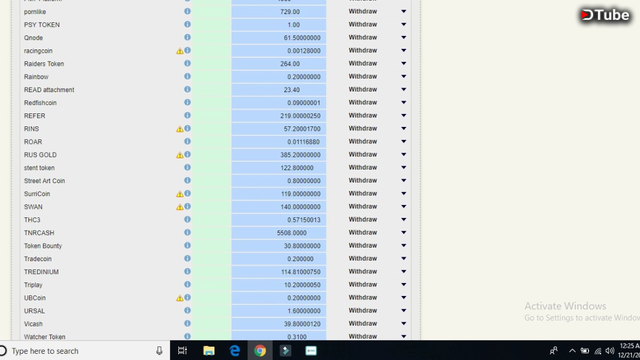Screen dimensions: 640x360
Task: Open Vicash info icon
Action: (x=187, y=324)
